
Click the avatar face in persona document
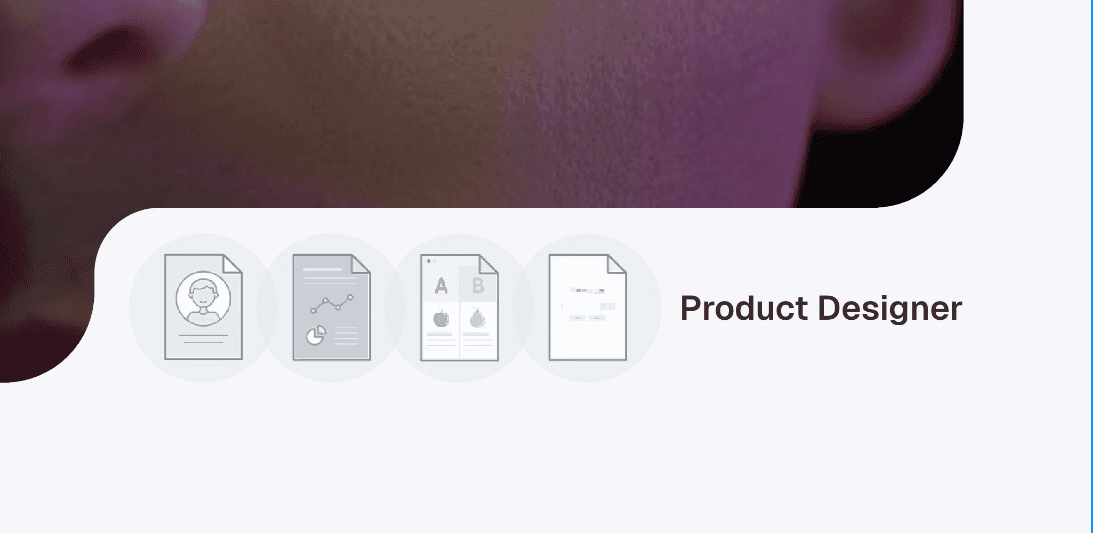[x=204, y=298]
